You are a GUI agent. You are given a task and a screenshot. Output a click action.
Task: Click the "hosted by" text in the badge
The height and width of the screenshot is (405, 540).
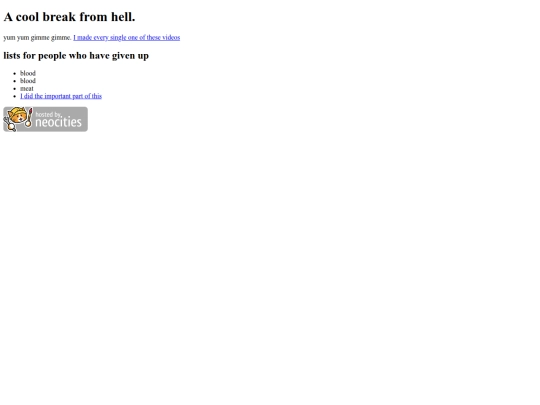48,114
